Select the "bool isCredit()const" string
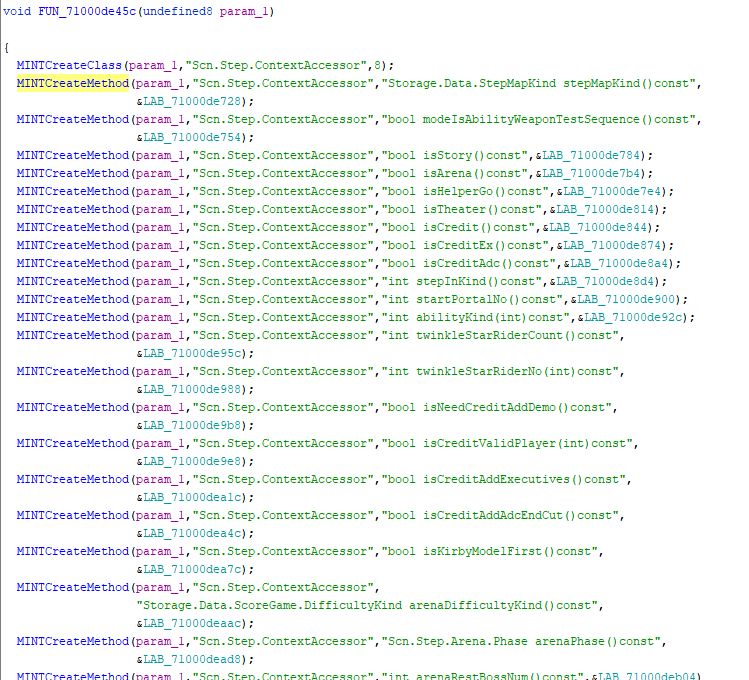 (x=458, y=227)
